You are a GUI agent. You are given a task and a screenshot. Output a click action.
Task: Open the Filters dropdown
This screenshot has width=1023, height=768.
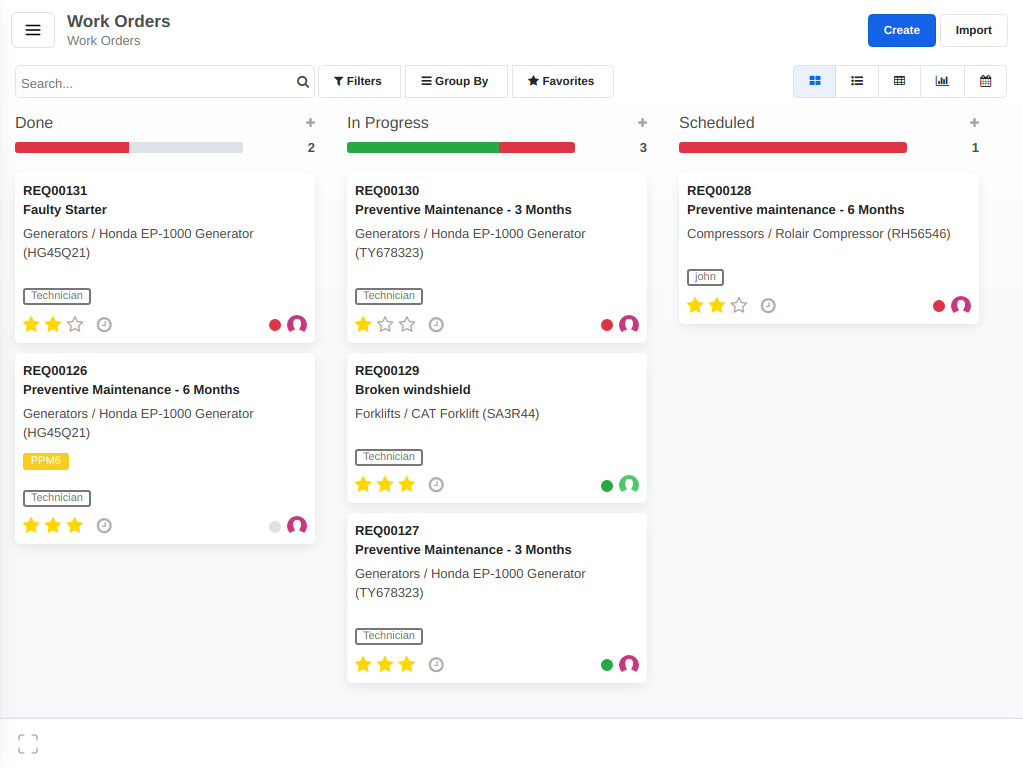tap(359, 81)
